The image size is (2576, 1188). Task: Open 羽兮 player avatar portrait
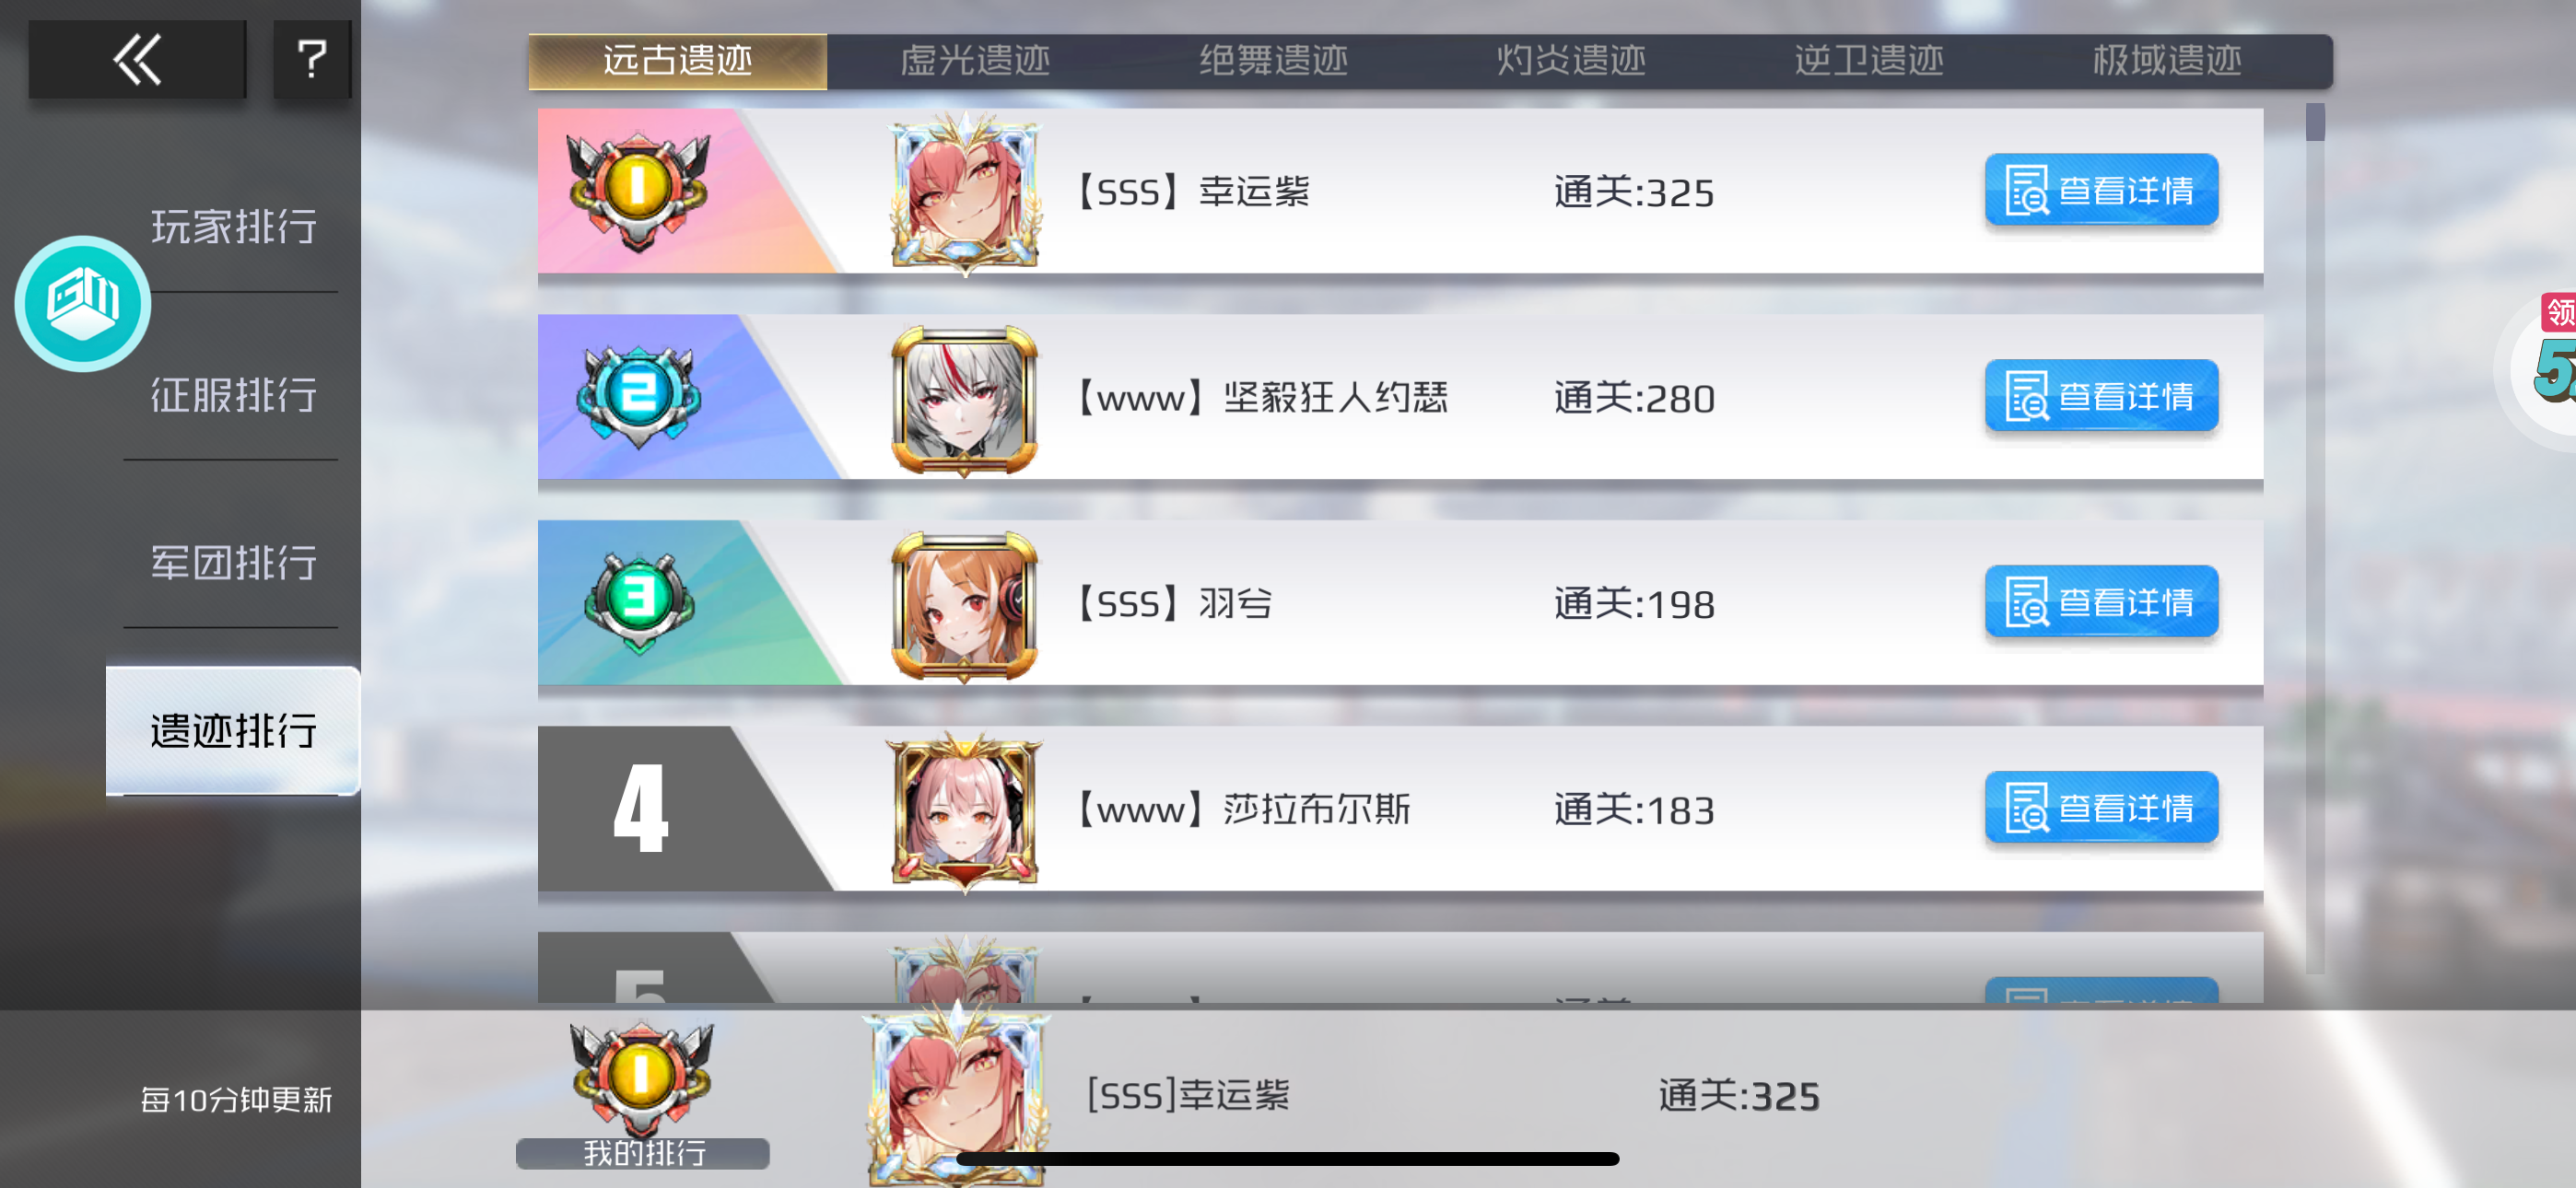[965, 606]
